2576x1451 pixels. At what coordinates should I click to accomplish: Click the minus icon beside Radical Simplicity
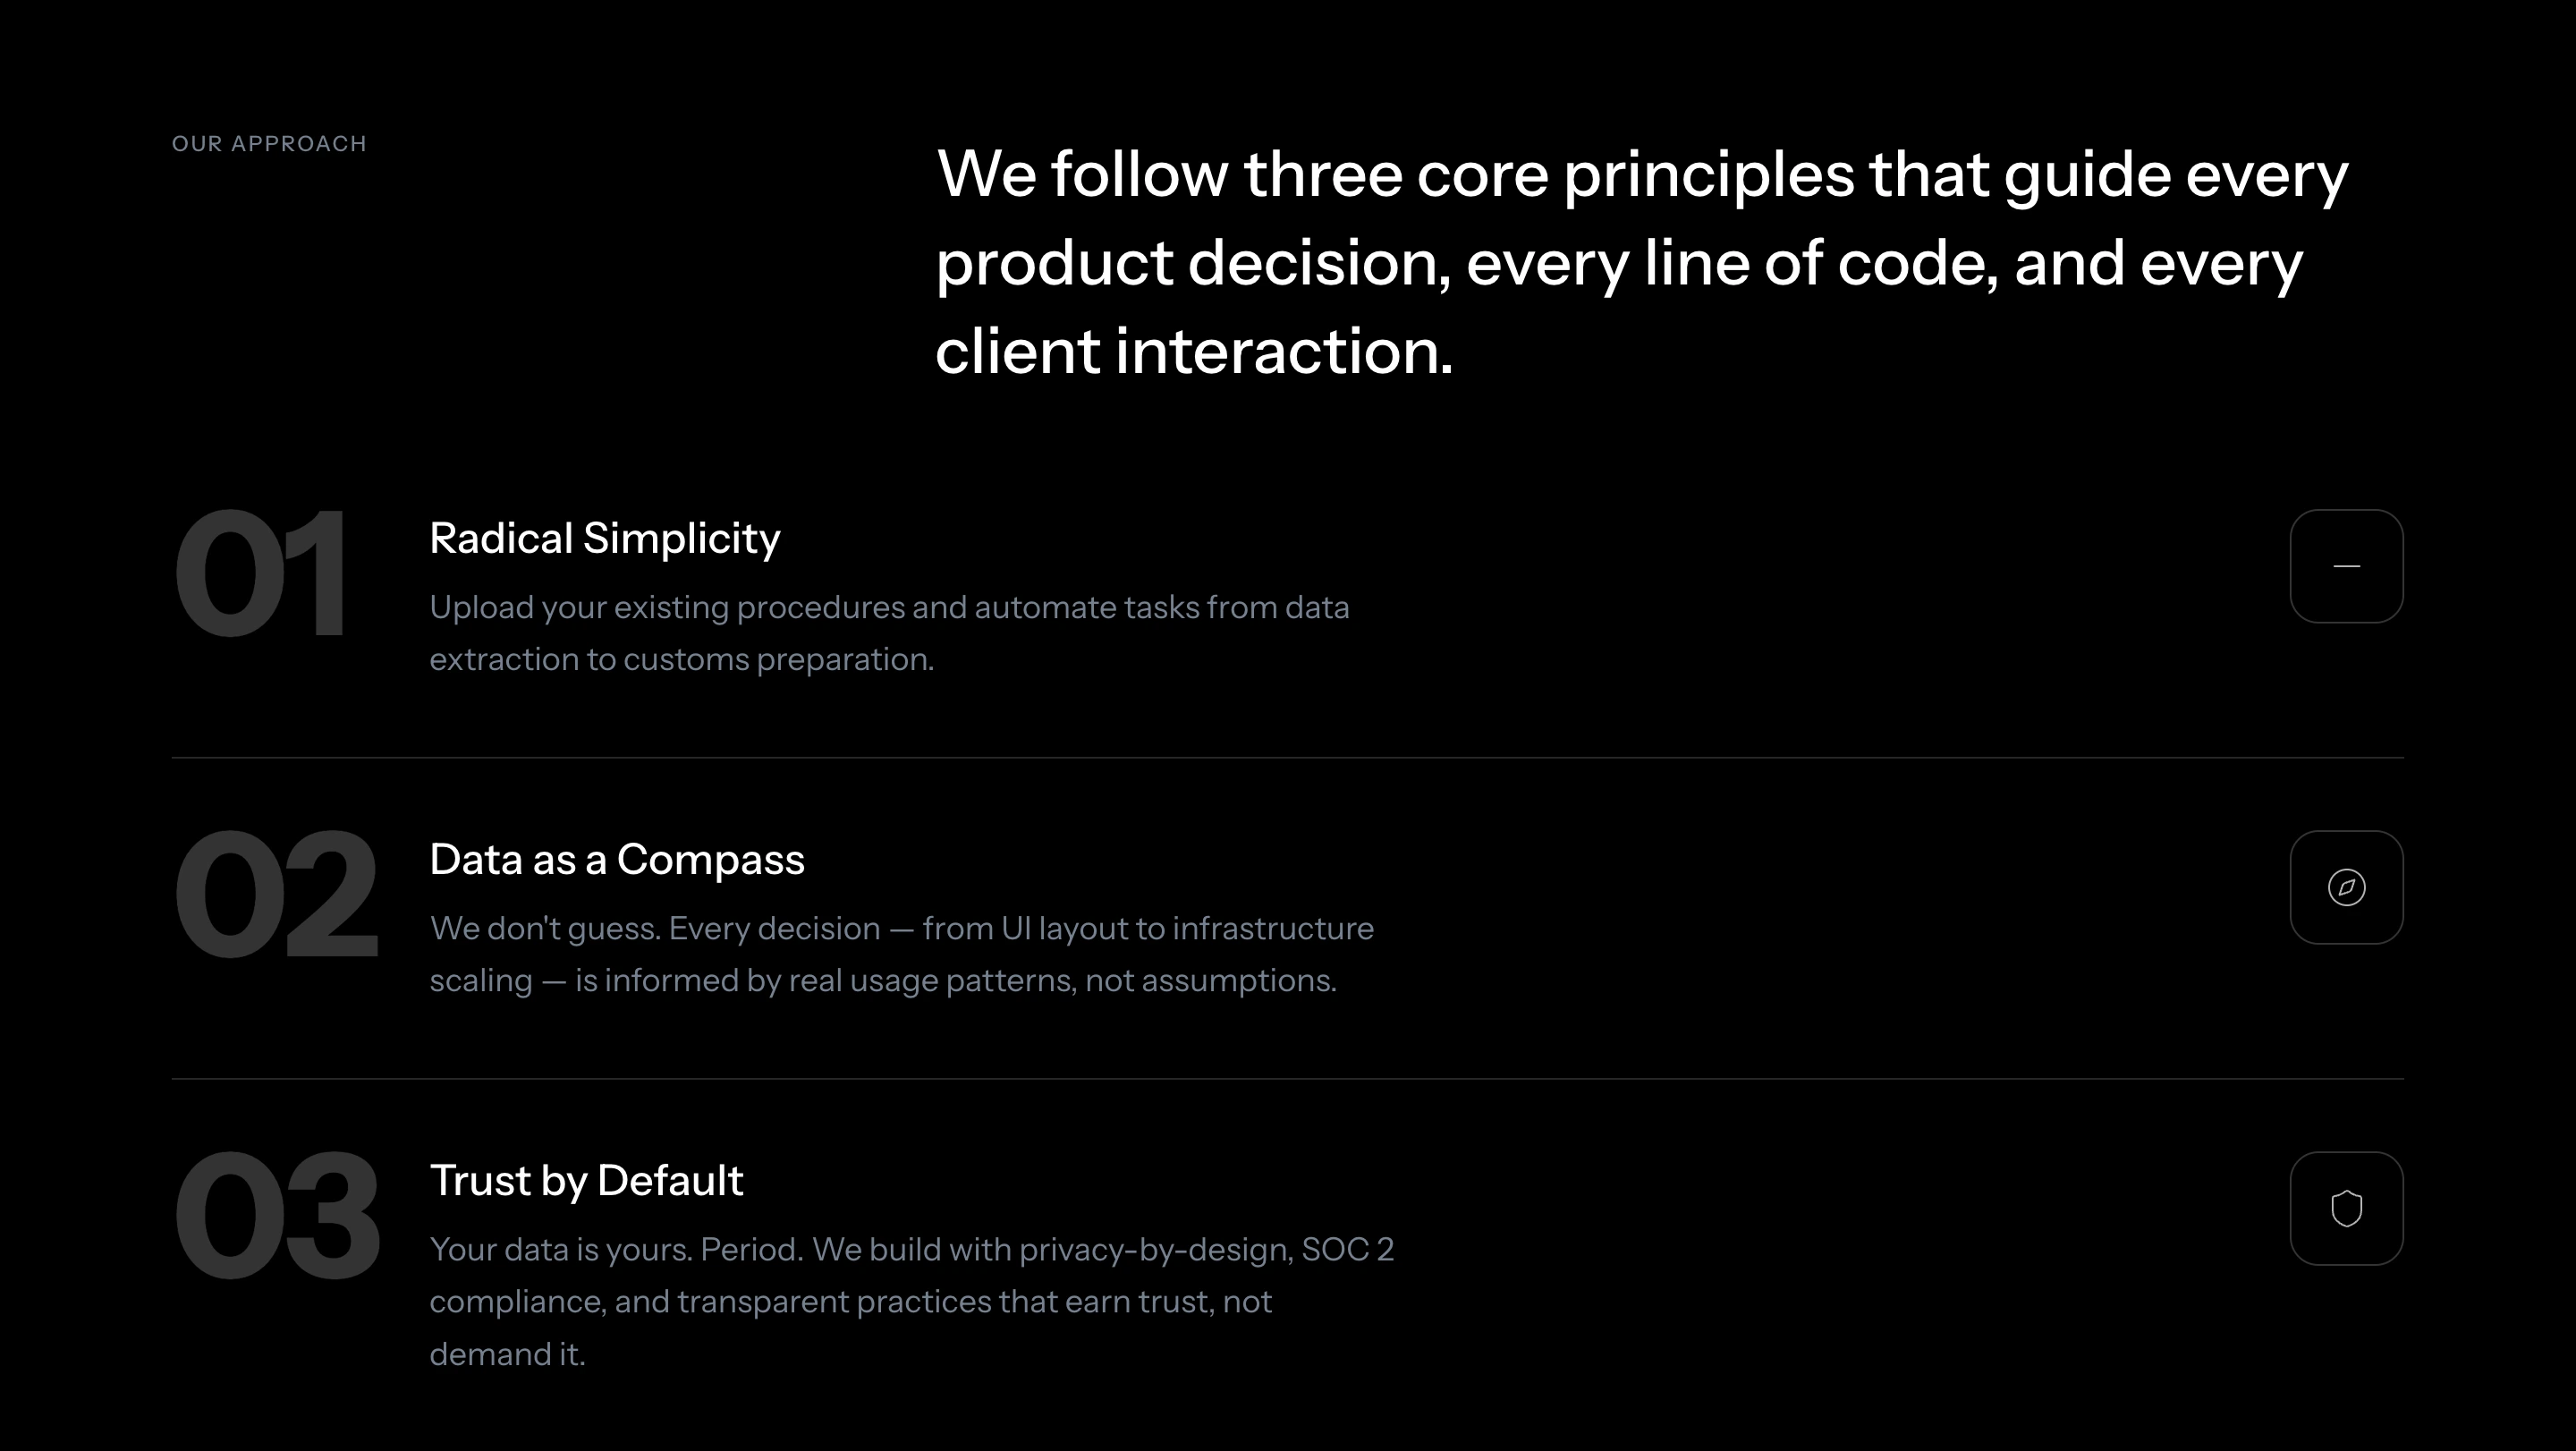point(2346,566)
